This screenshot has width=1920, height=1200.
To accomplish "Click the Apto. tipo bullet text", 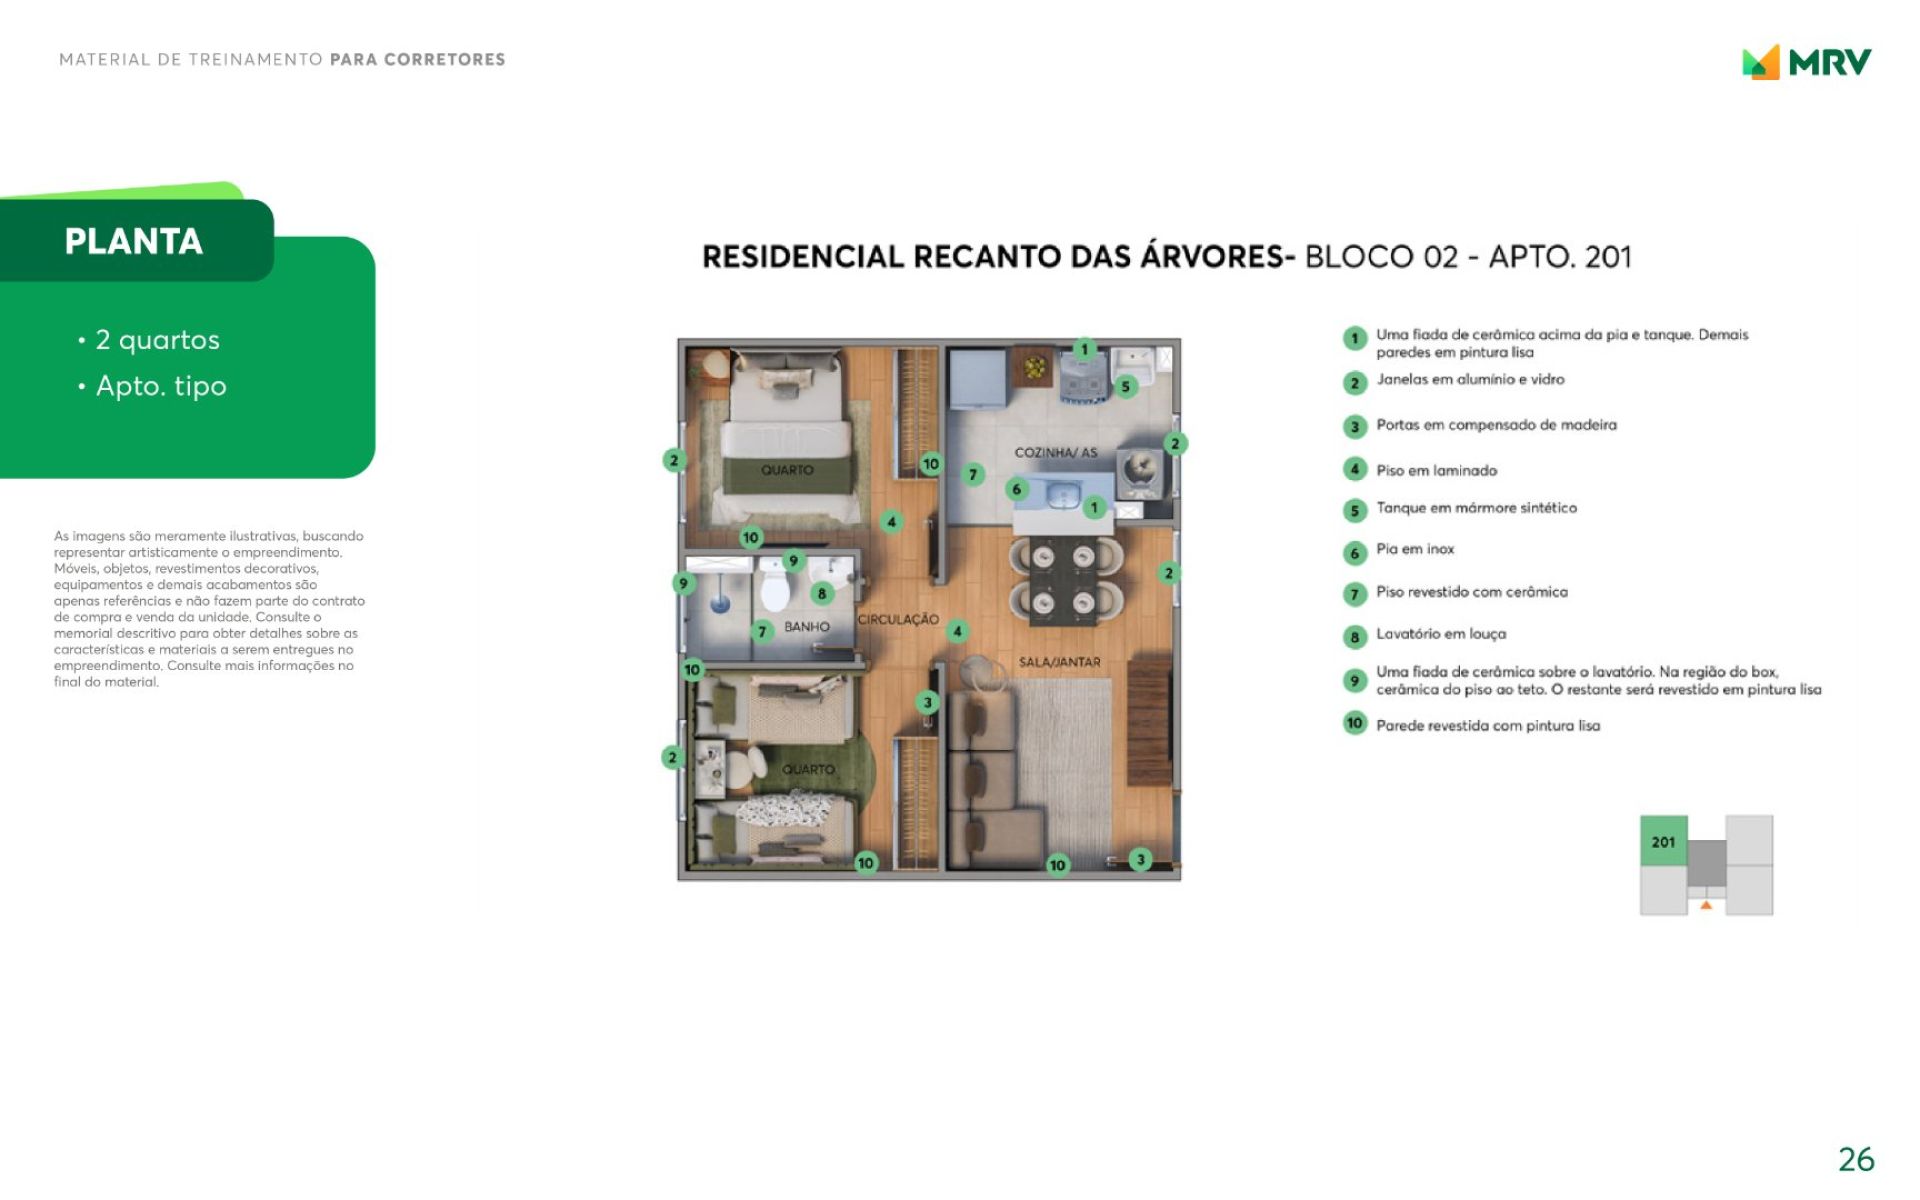I will 161,386.
